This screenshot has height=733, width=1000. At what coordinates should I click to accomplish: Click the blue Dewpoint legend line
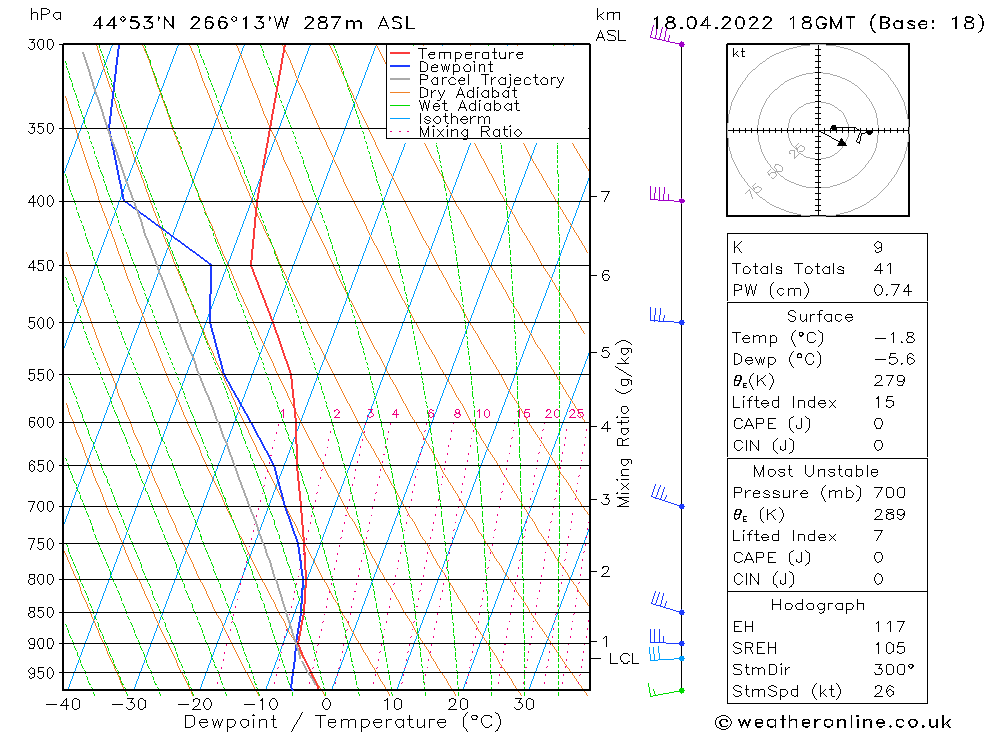coord(400,66)
